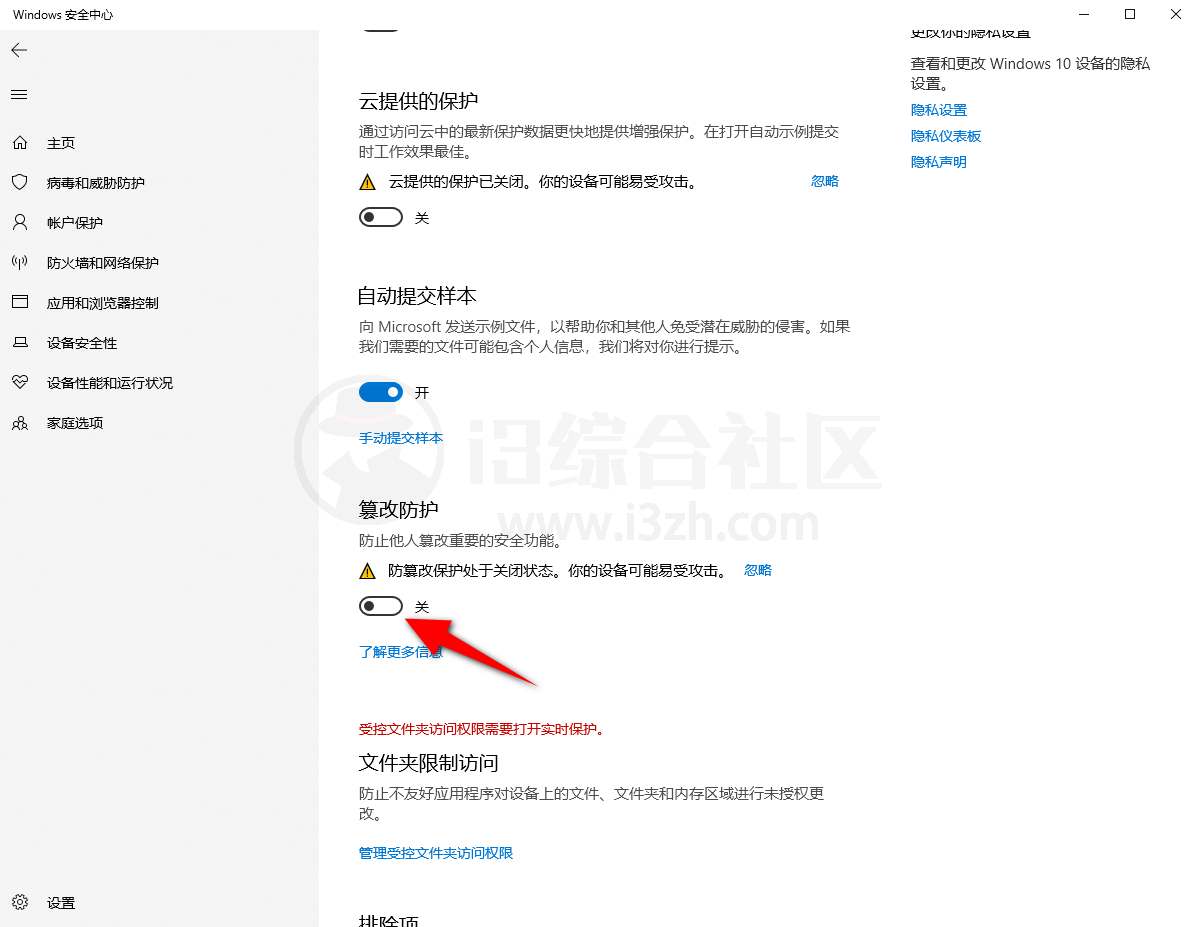Click the 篡改防护 heading
The height and width of the screenshot is (927, 1197).
(x=398, y=509)
